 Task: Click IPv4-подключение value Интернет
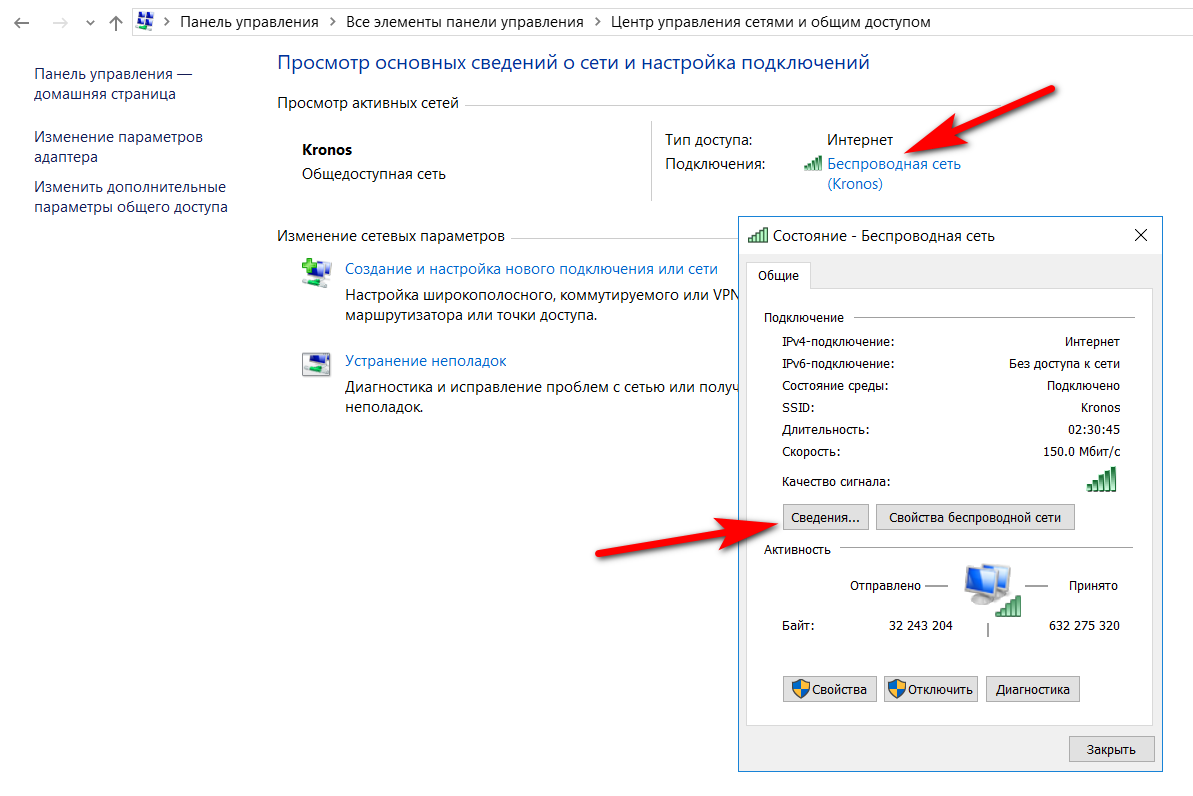1092,342
